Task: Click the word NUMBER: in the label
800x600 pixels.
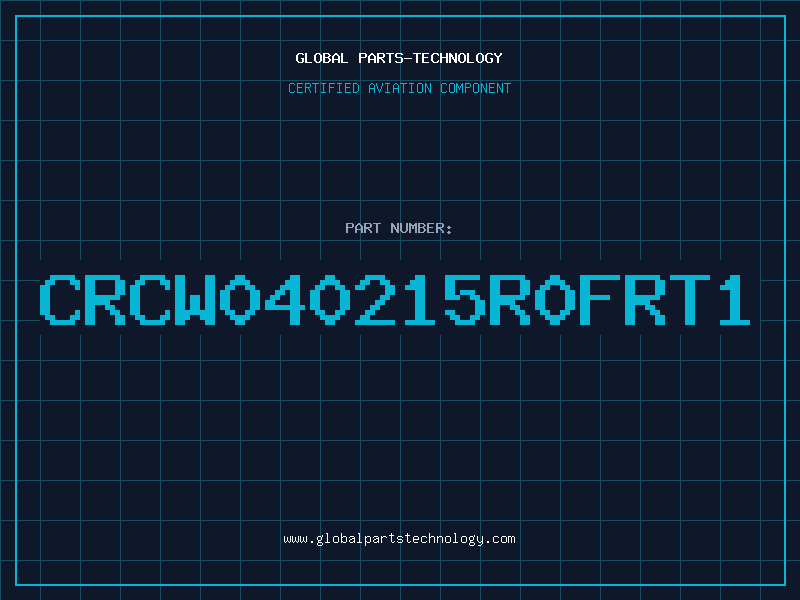Action: coord(421,228)
